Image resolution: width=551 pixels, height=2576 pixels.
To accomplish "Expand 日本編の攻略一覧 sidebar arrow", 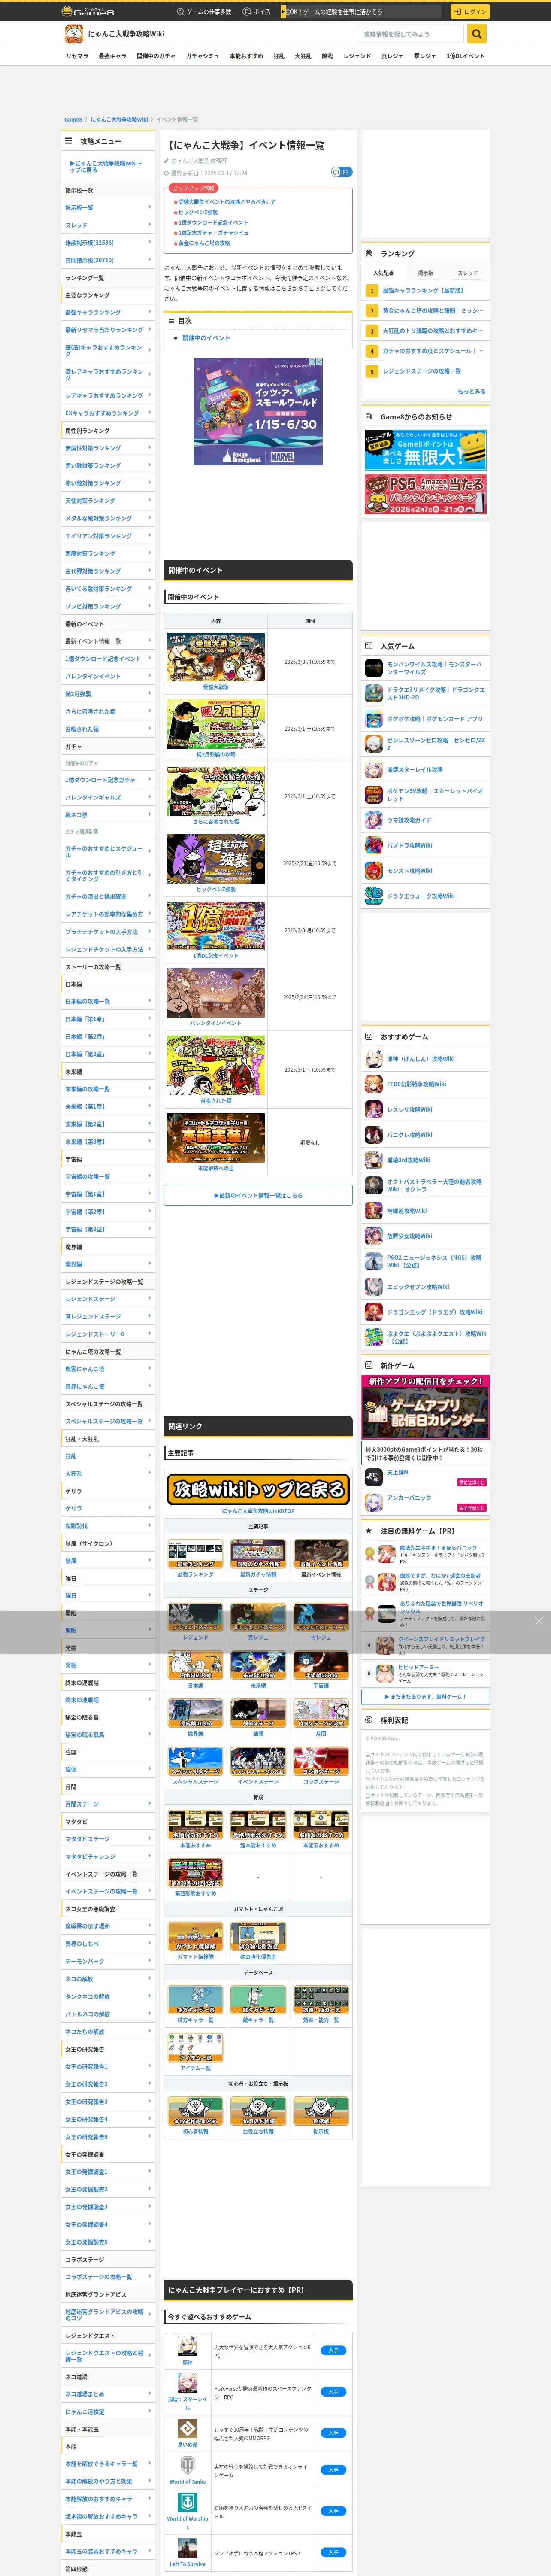I will tap(150, 1001).
